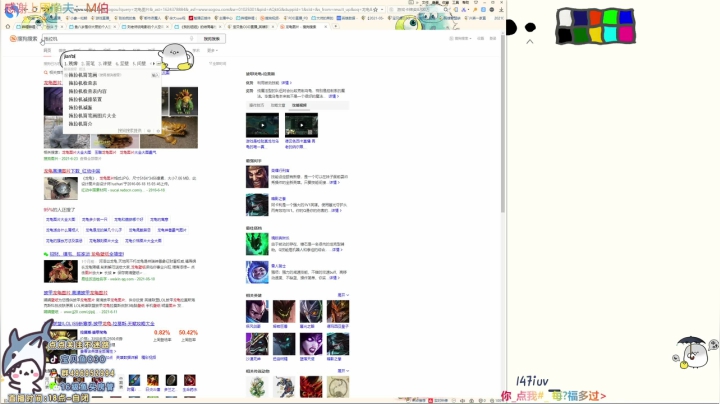Select the first tab above the video thumbnails
This screenshot has height=404, width=720.
(x=256, y=105)
